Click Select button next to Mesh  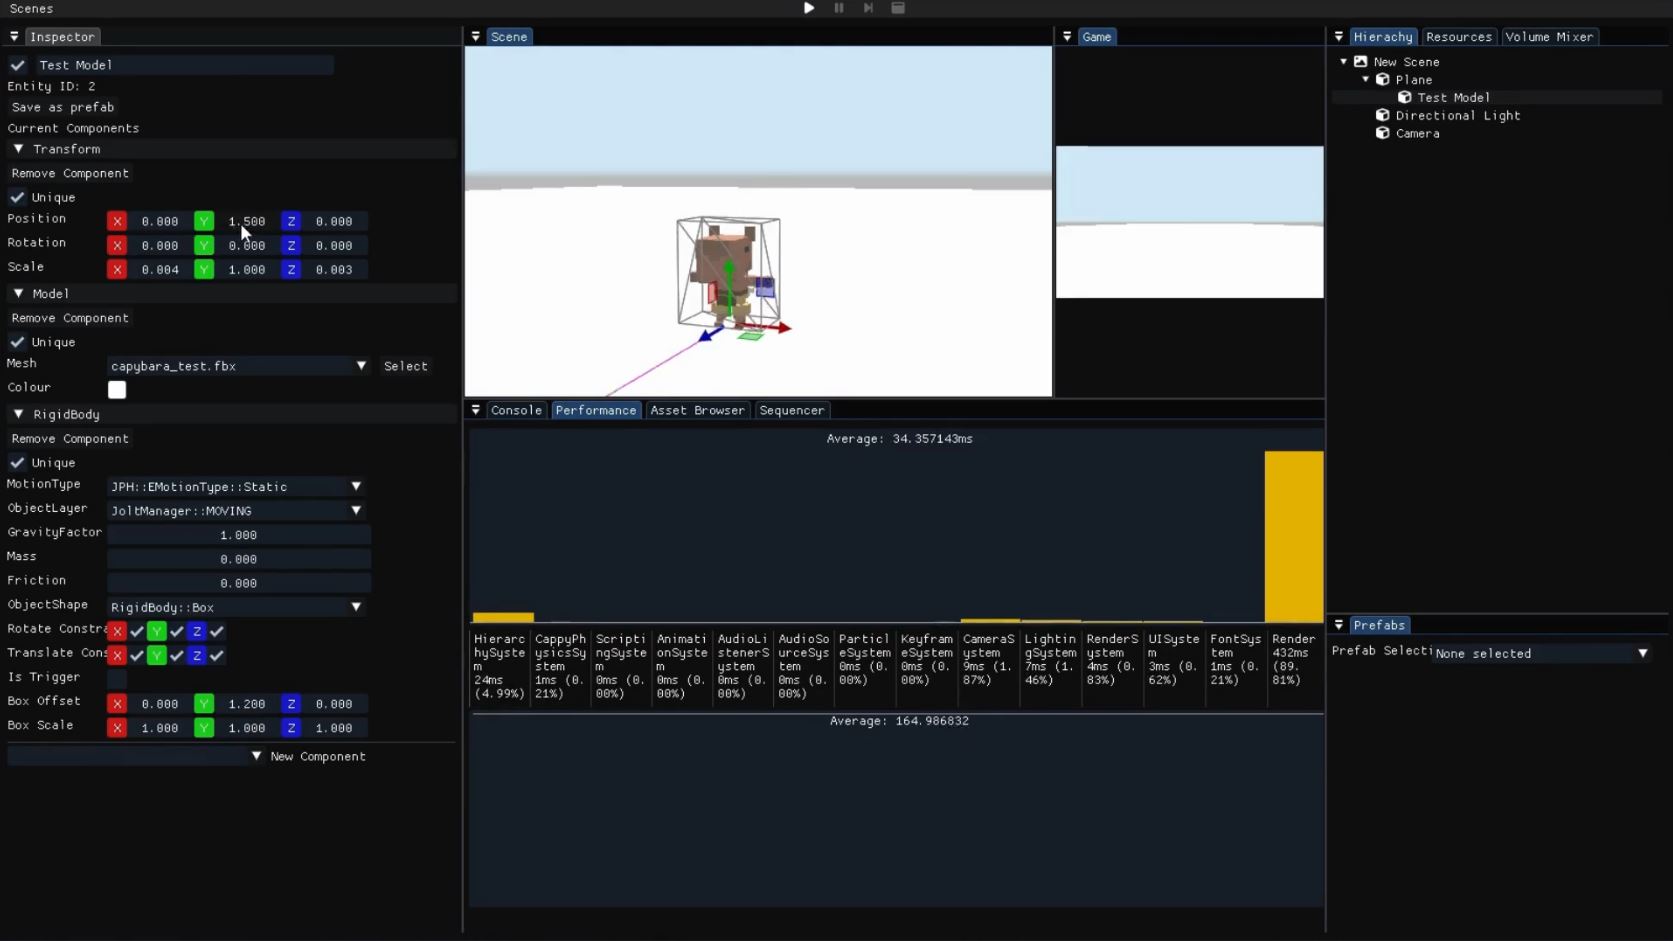405,366
